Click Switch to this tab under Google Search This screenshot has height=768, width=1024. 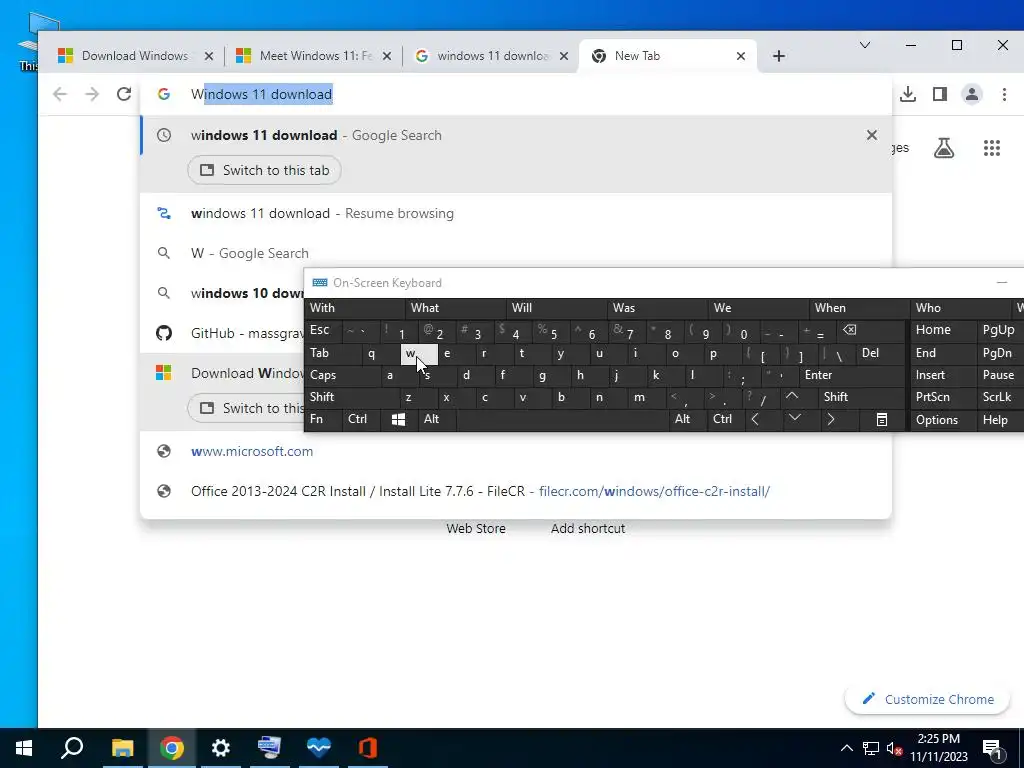point(264,170)
